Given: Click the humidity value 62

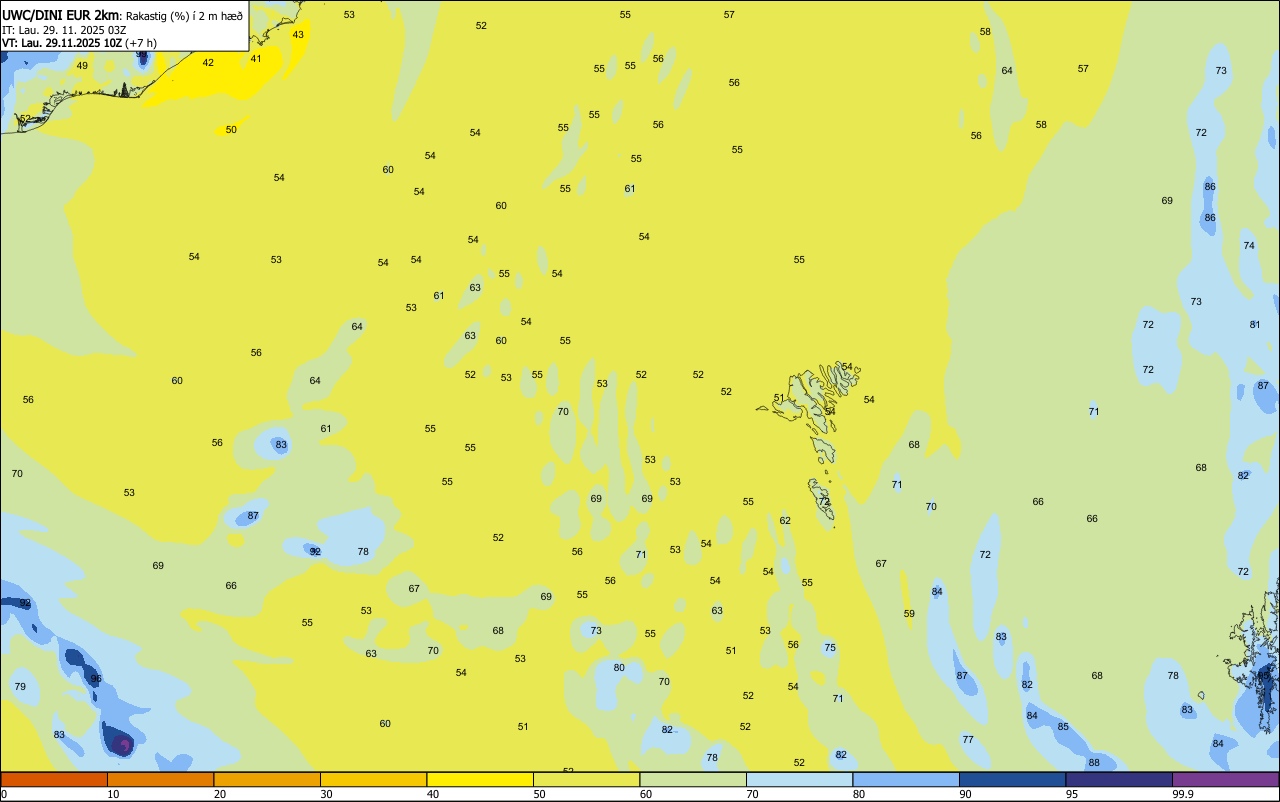Looking at the screenshot, I should 785,520.
